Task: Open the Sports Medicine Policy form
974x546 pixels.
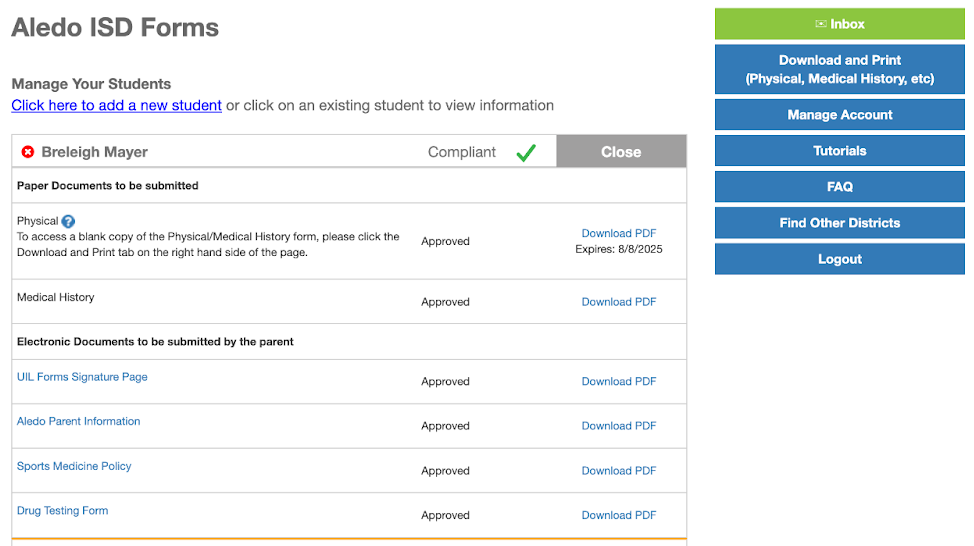Action: [x=74, y=466]
